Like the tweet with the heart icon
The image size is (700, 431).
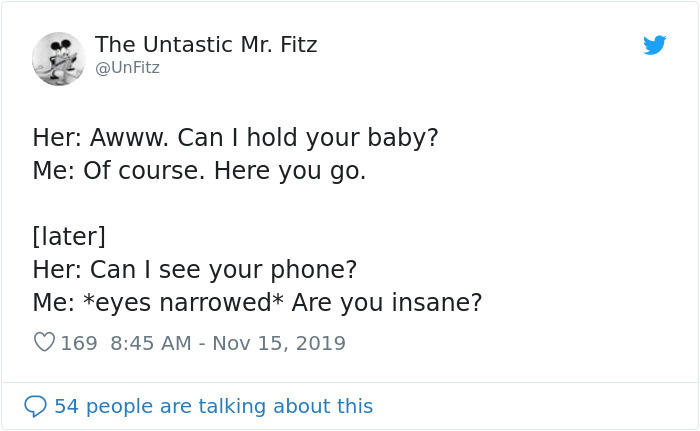(x=44, y=343)
